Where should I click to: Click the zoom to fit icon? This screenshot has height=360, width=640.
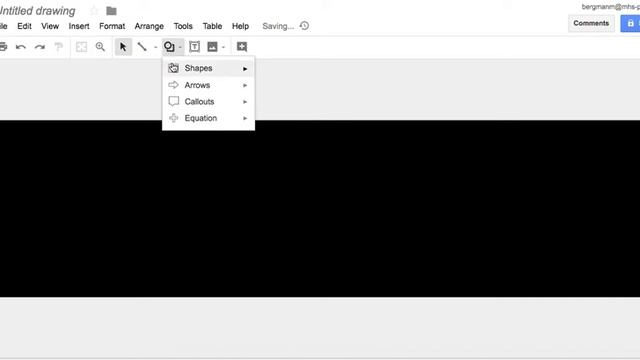[x=81, y=47]
